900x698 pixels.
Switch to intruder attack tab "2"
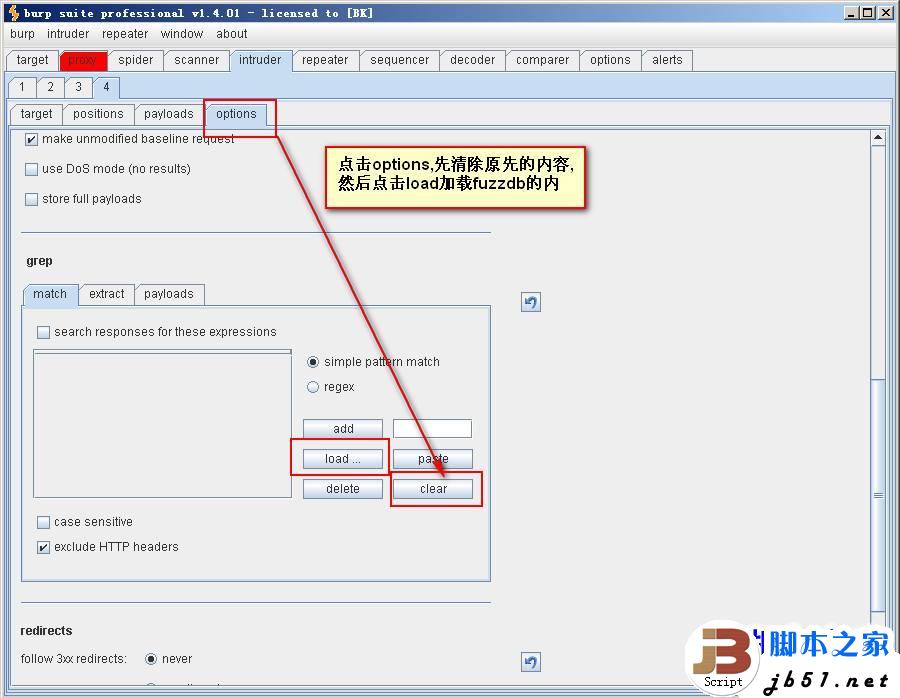click(x=50, y=87)
